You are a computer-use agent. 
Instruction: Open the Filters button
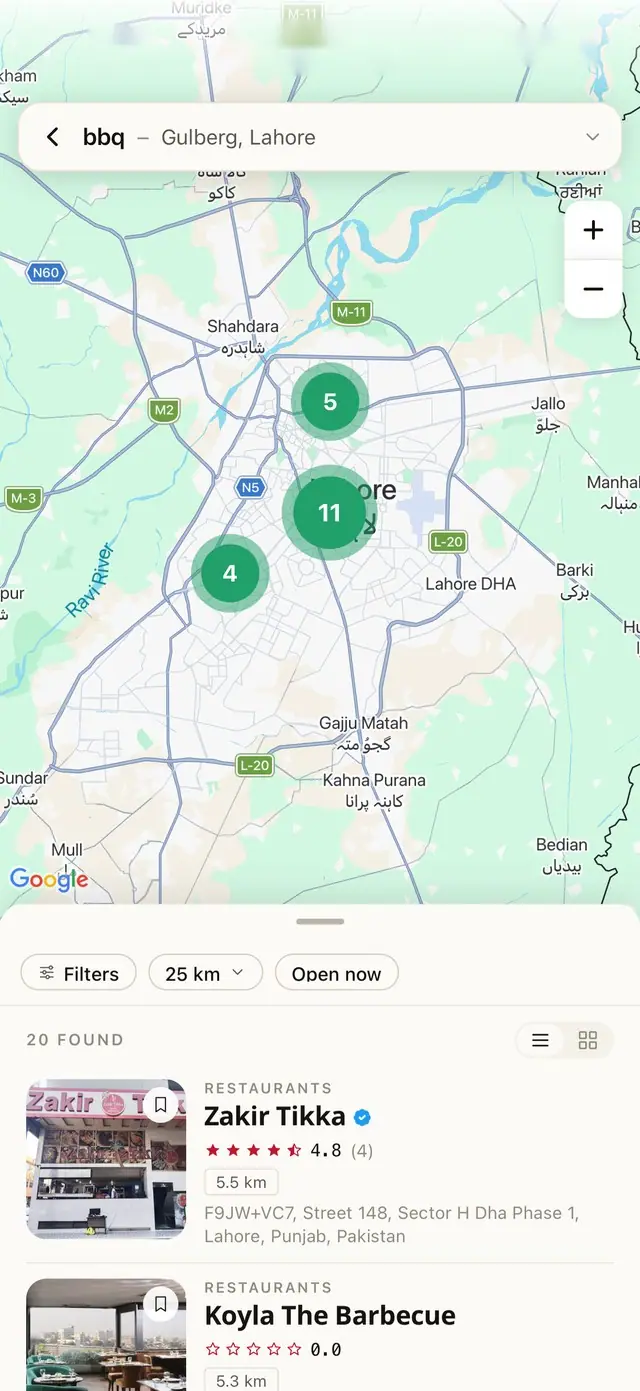78,973
